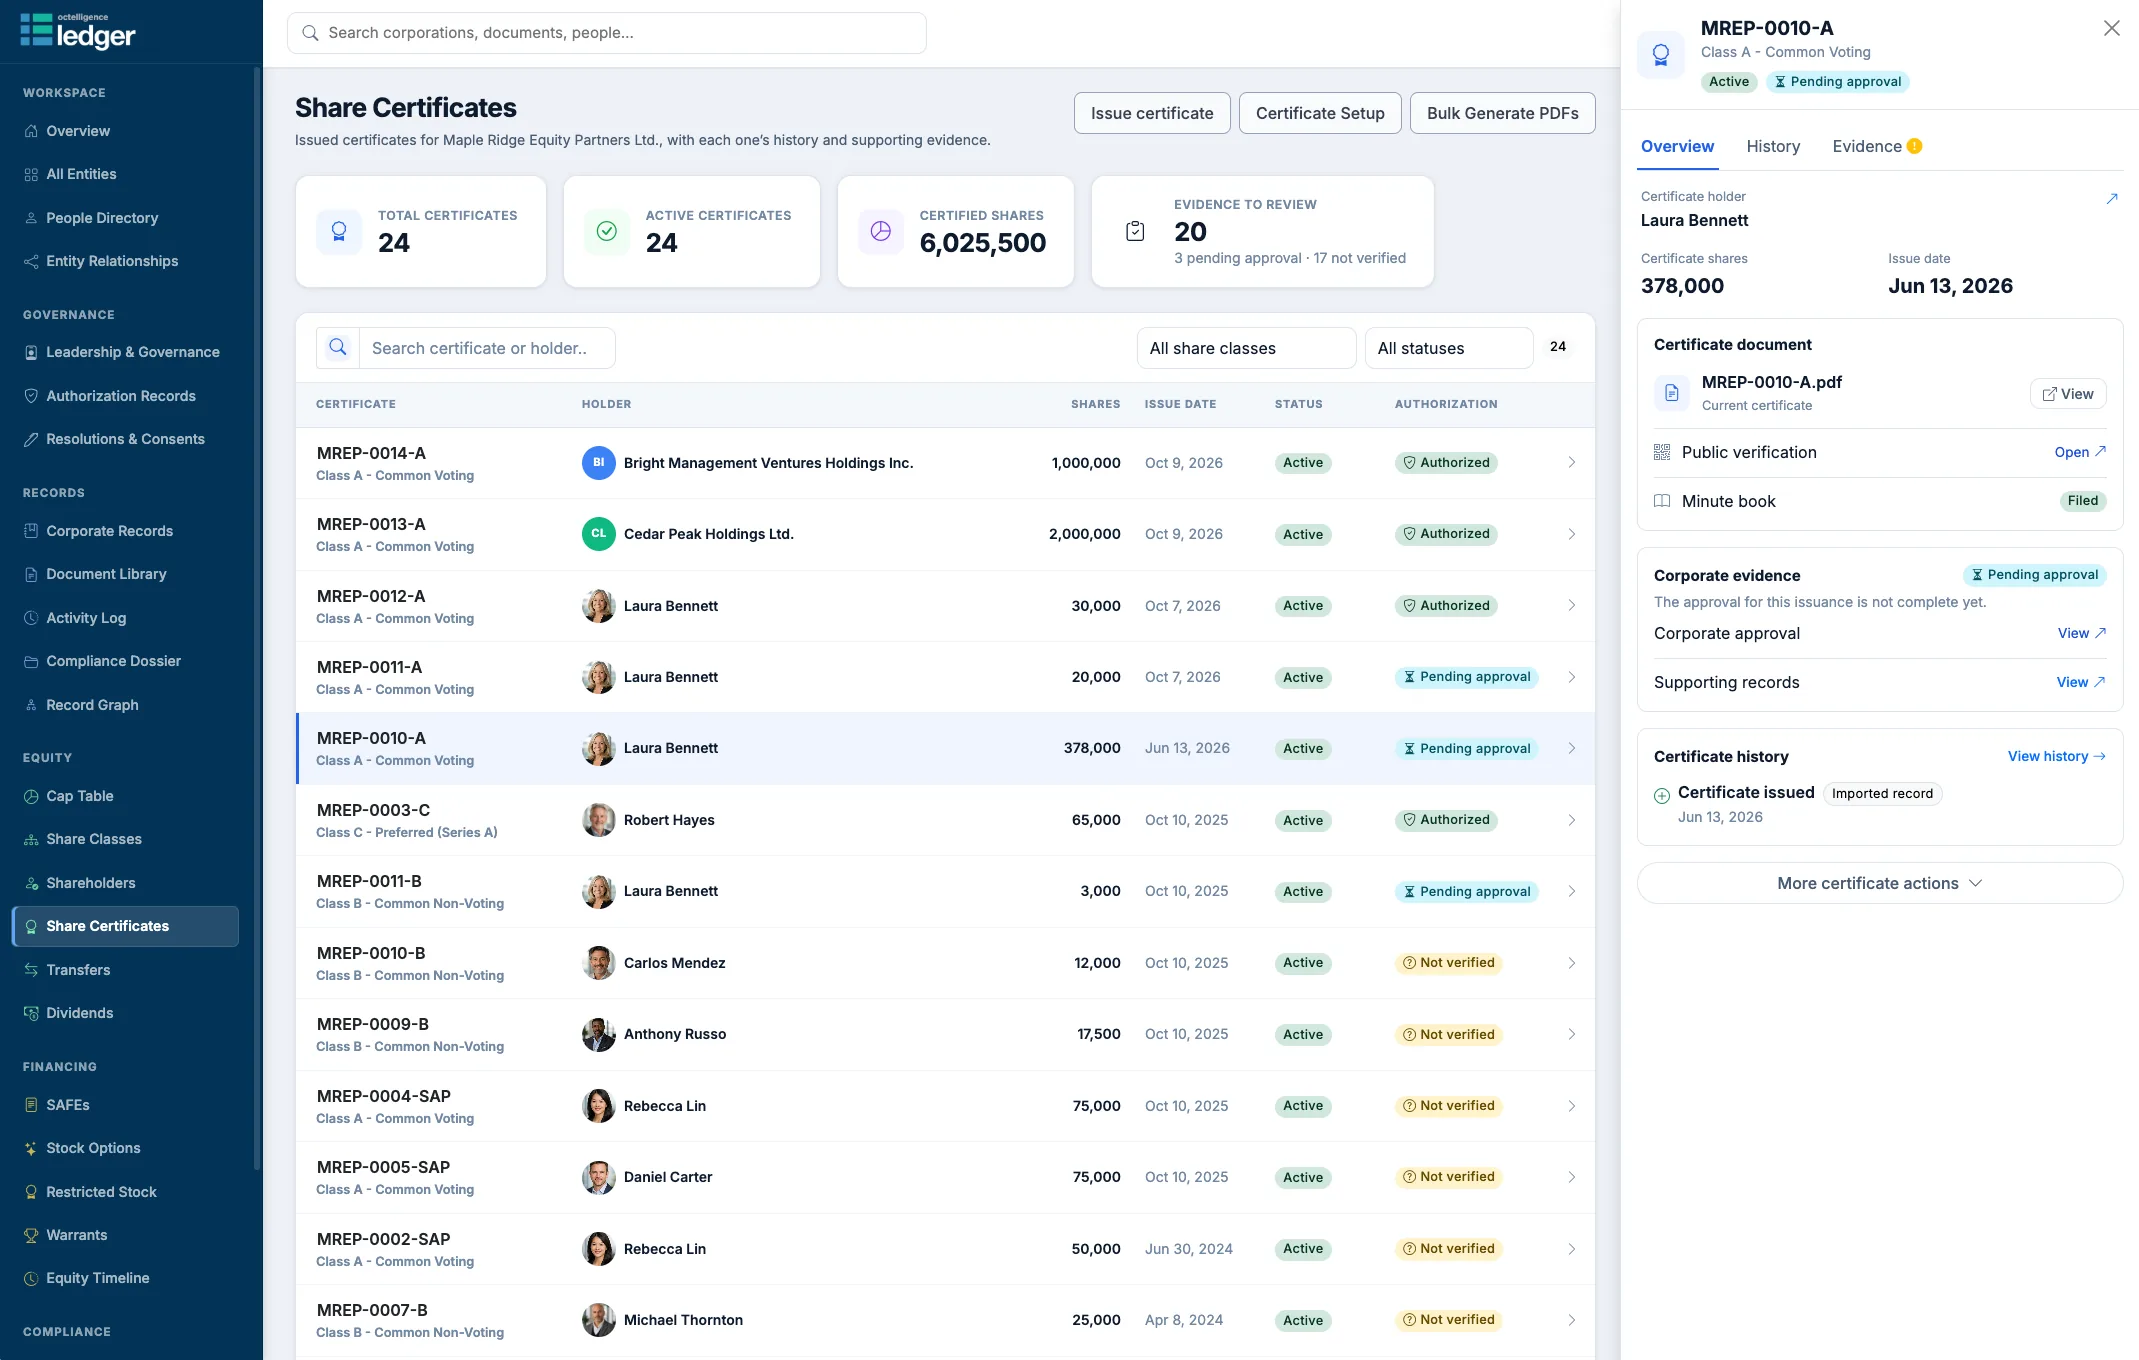Switch to the Evidence tab

[x=1877, y=146]
